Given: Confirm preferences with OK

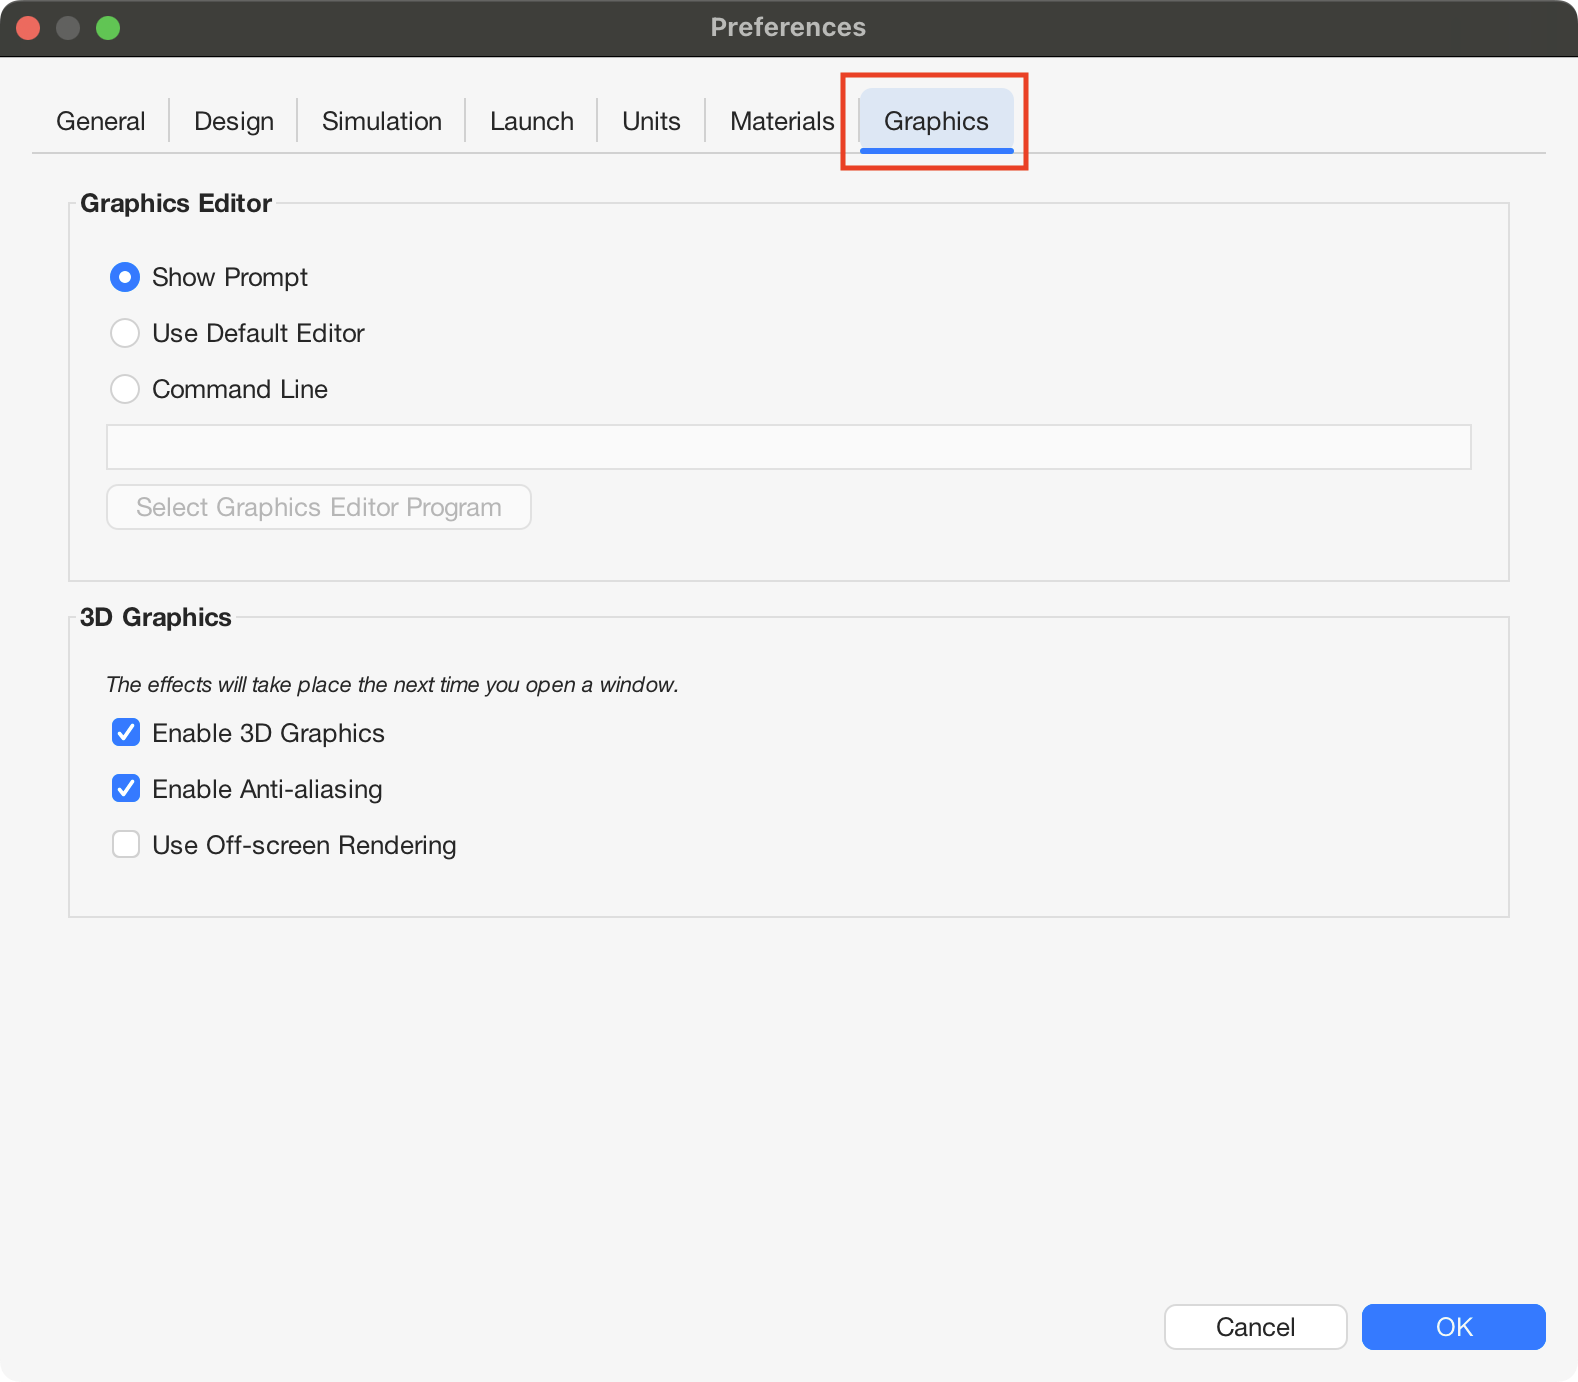Looking at the screenshot, I should tap(1453, 1327).
